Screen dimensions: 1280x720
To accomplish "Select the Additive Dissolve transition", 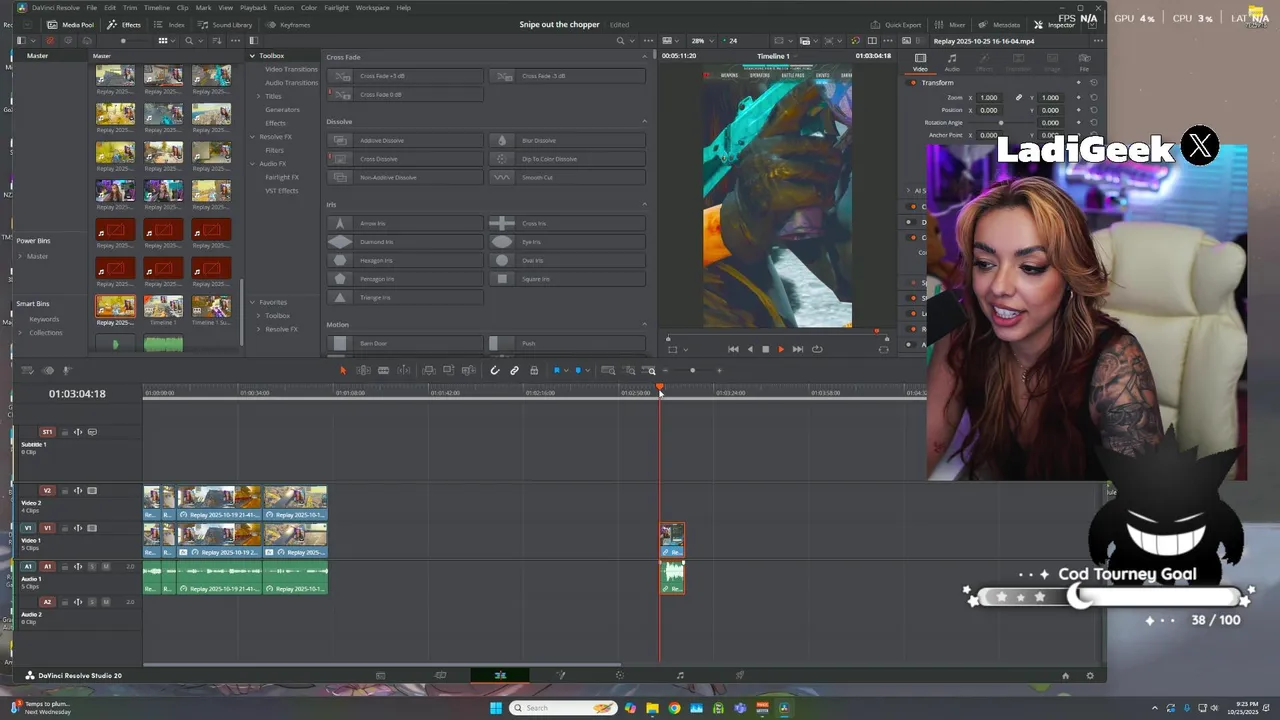I will 406,141.
